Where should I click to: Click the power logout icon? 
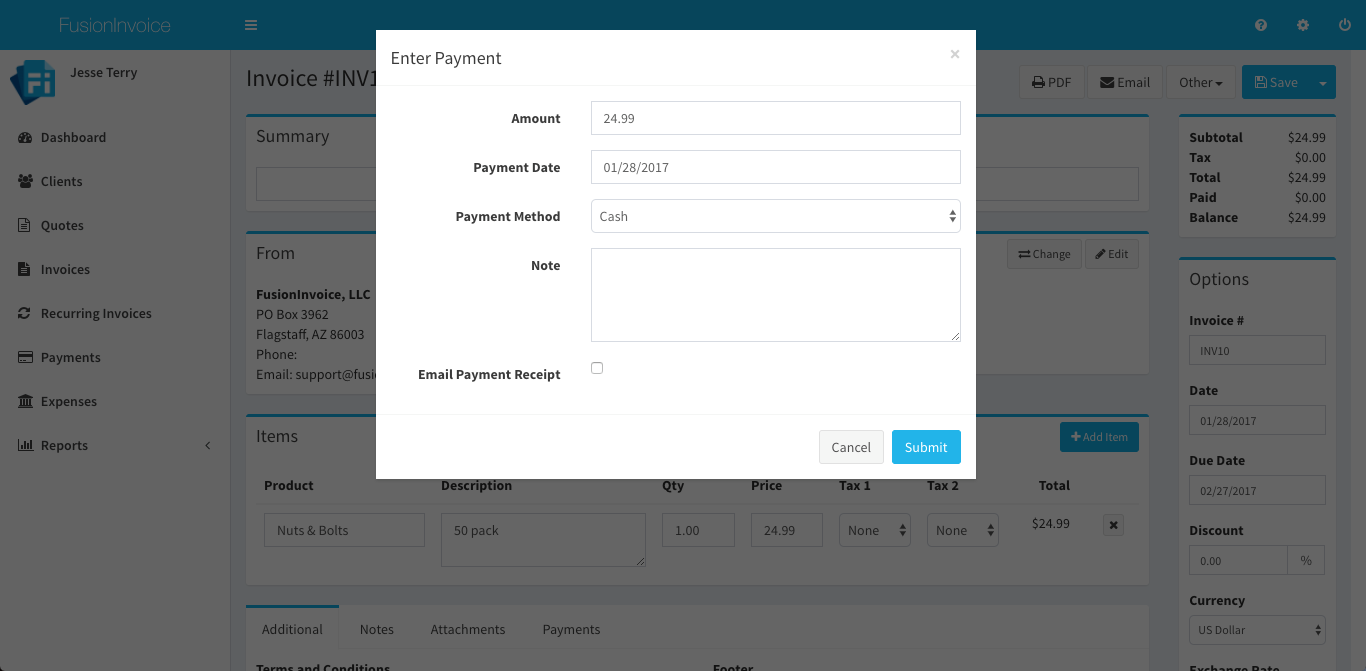pos(1344,25)
